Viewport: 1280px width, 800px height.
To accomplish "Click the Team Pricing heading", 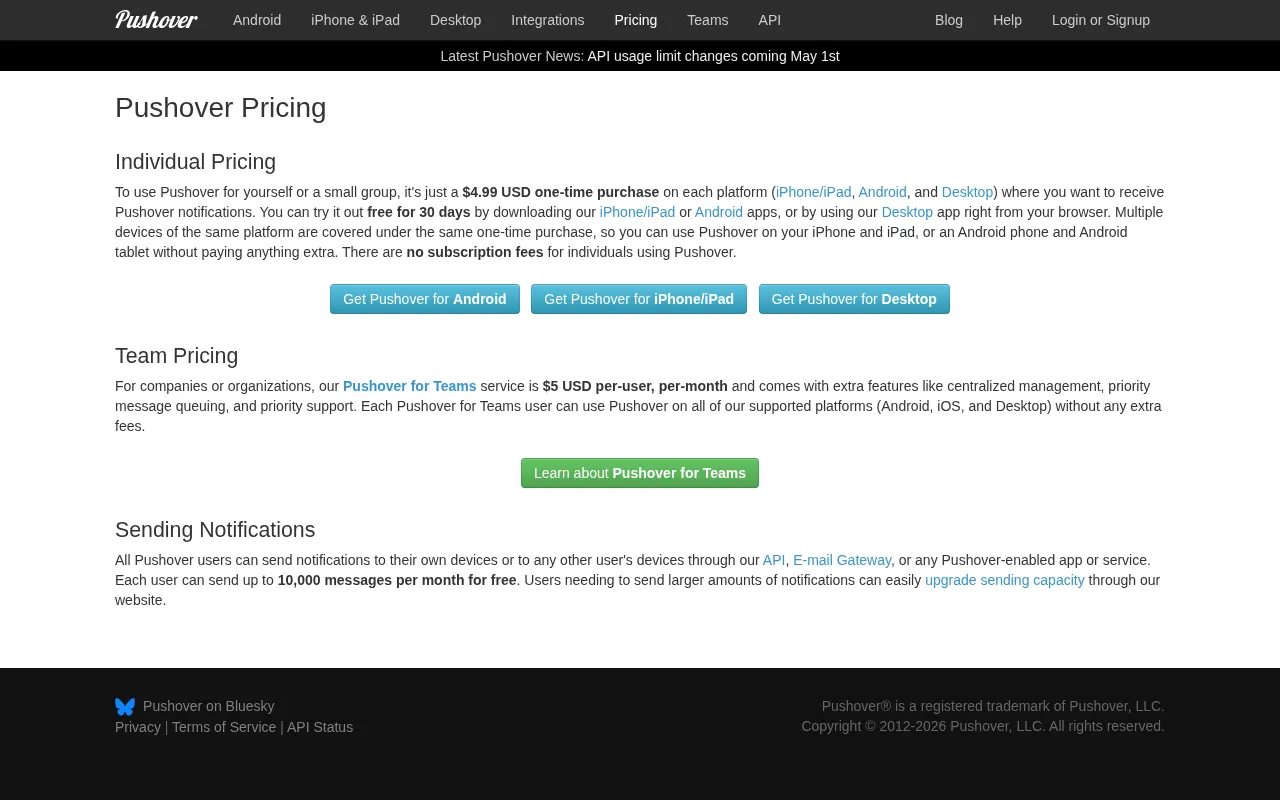I will coord(177,356).
